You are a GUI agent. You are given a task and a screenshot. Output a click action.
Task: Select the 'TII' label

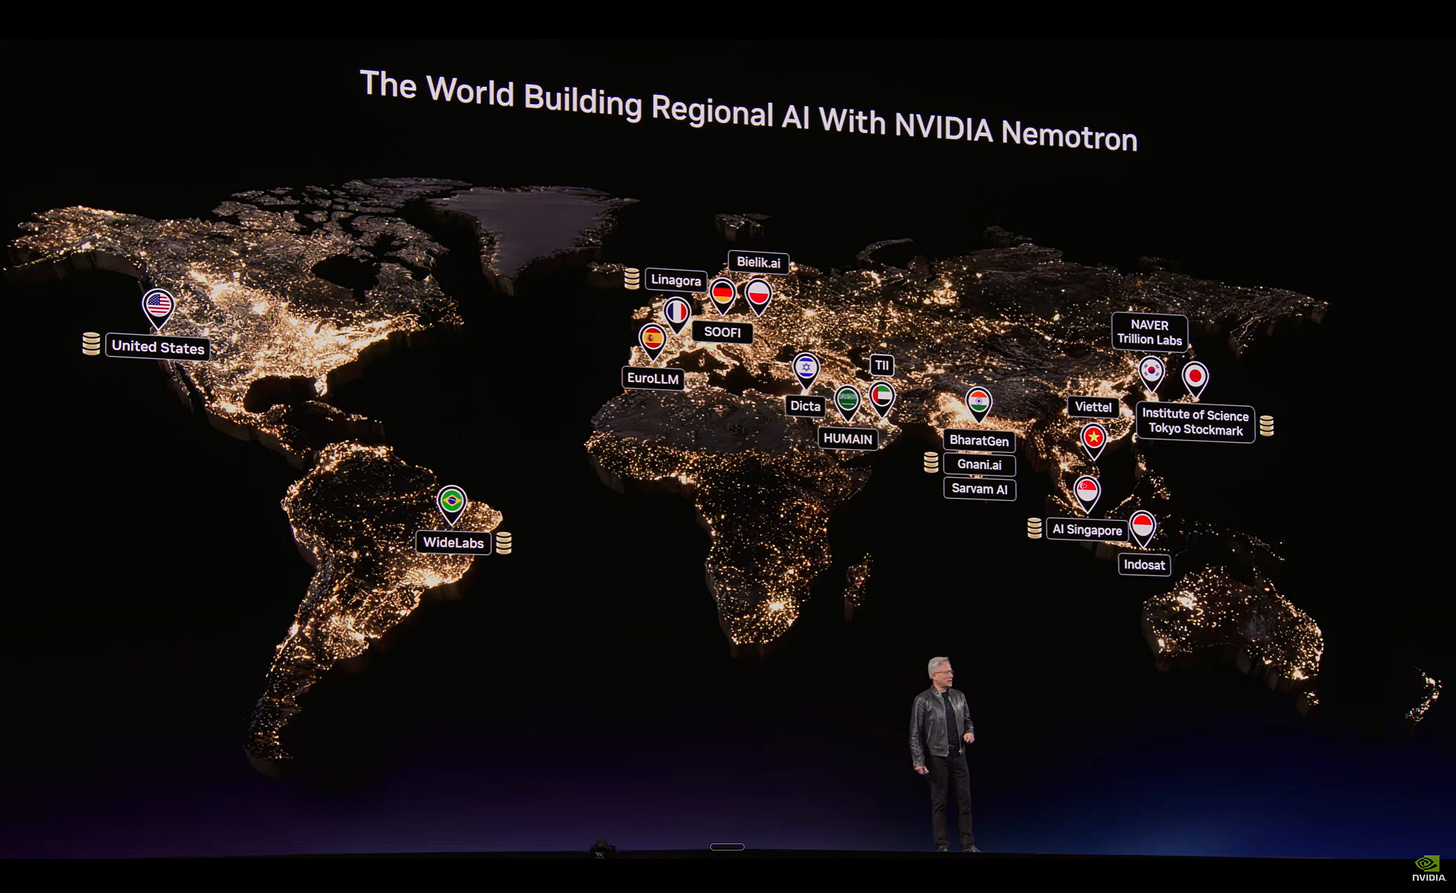pos(881,365)
